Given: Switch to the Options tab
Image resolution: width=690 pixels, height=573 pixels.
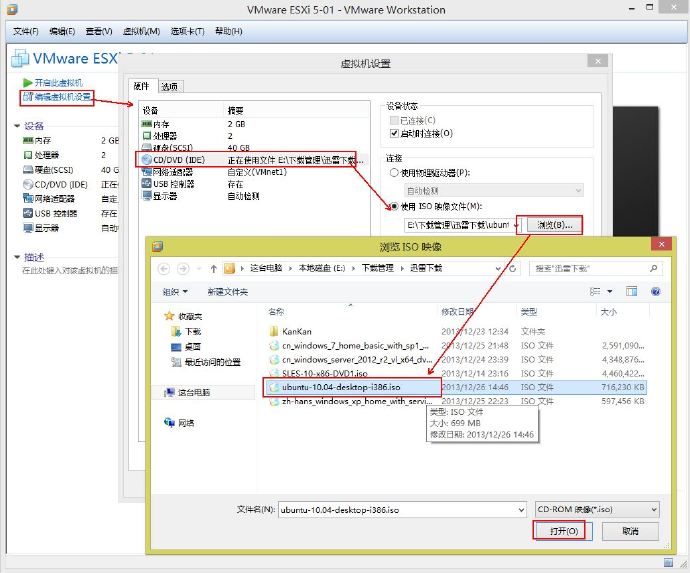Looking at the screenshot, I should pyautogui.click(x=169, y=86).
